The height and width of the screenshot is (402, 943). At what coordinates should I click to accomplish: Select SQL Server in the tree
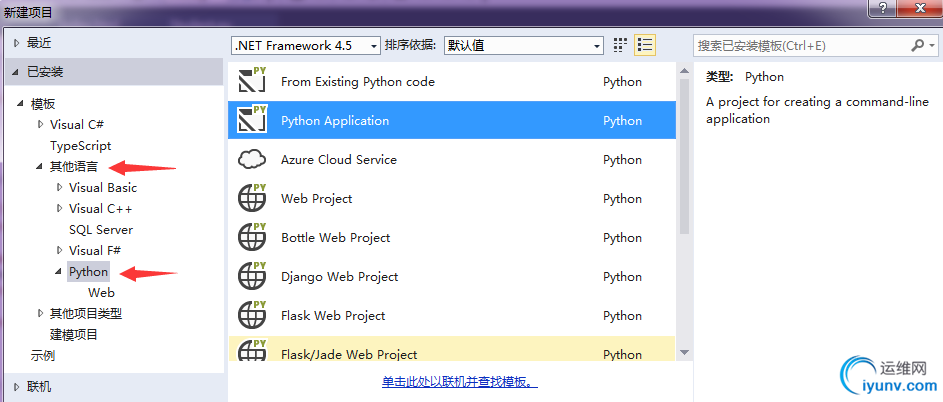click(x=101, y=230)
